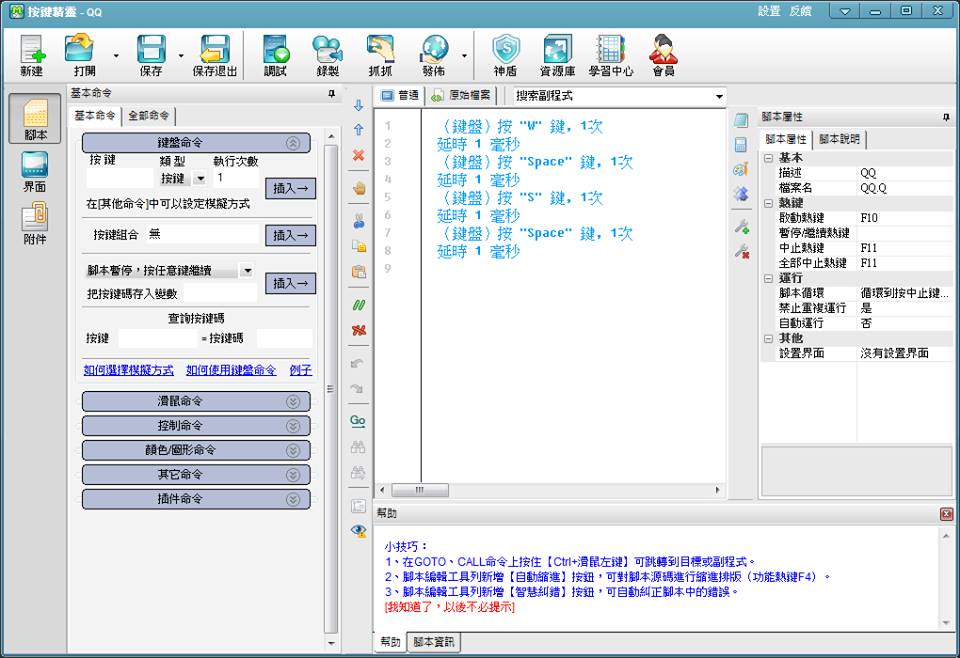Open the 腳本暫停 command dropdown
Image resolution: width=960 pixels, height=658 pixels.
pos(247,271)
